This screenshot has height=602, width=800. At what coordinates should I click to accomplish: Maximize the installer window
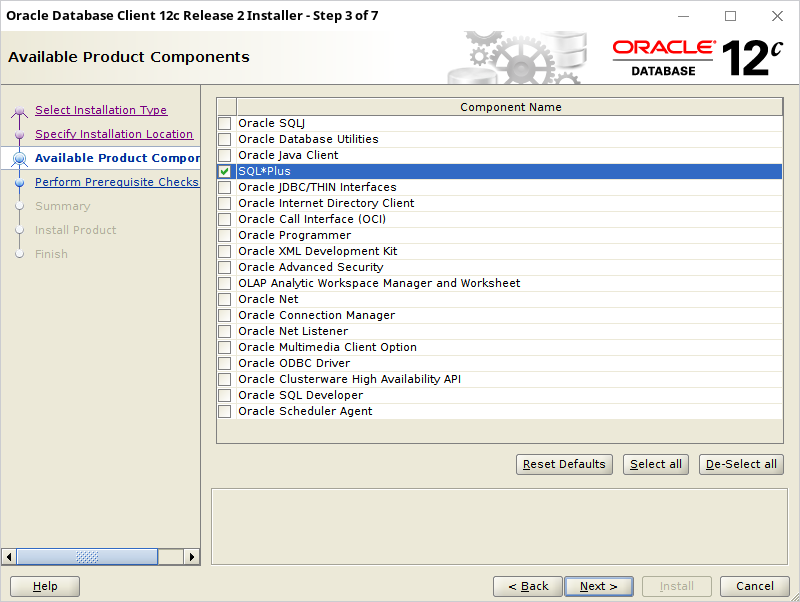(x=730, y=16)
